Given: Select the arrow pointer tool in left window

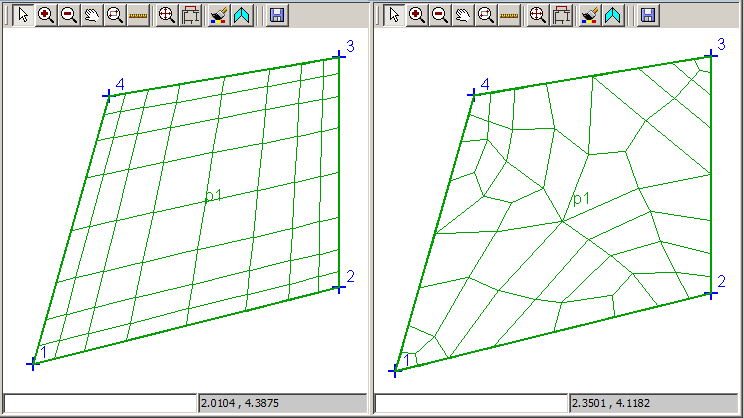Looking at the screenshot, I should pyautogui.click(x=23, y=15).
